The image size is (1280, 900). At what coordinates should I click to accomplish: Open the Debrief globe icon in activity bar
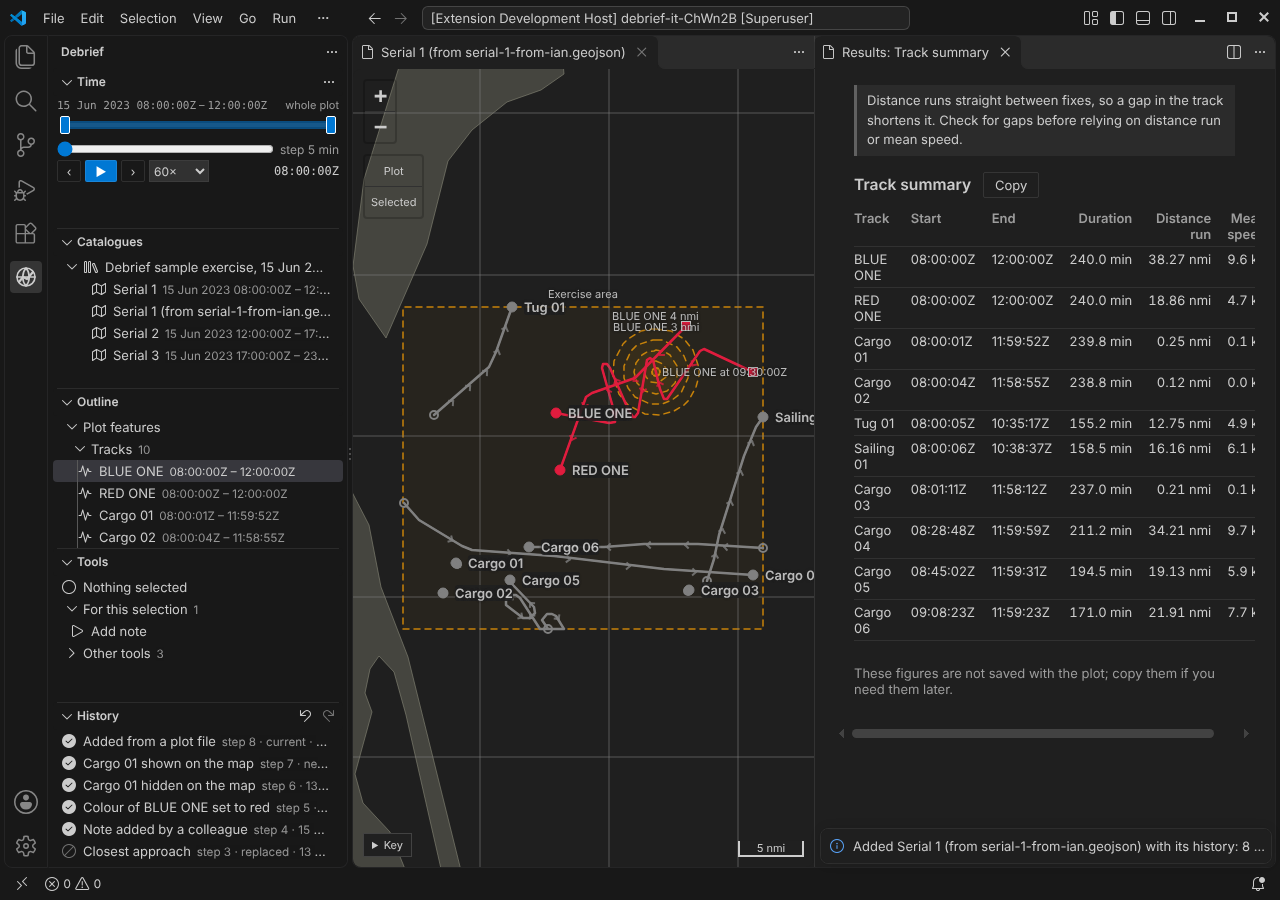pos(26,277)
